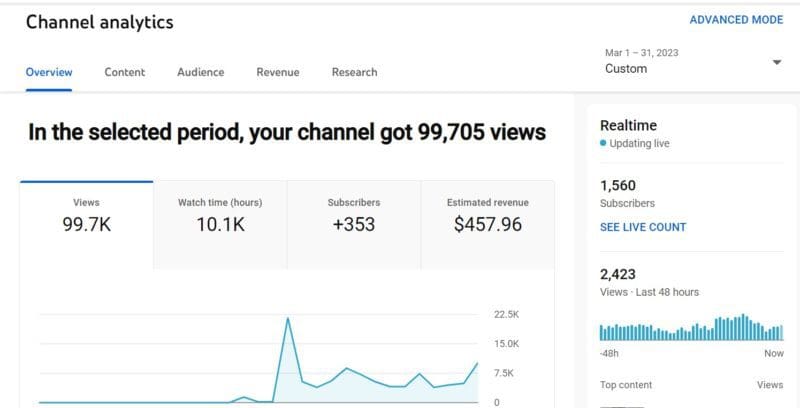This screenshot has width=800, height=408.
Task: Click the rightmost end of views line chart
Action: tap(478, 363)
